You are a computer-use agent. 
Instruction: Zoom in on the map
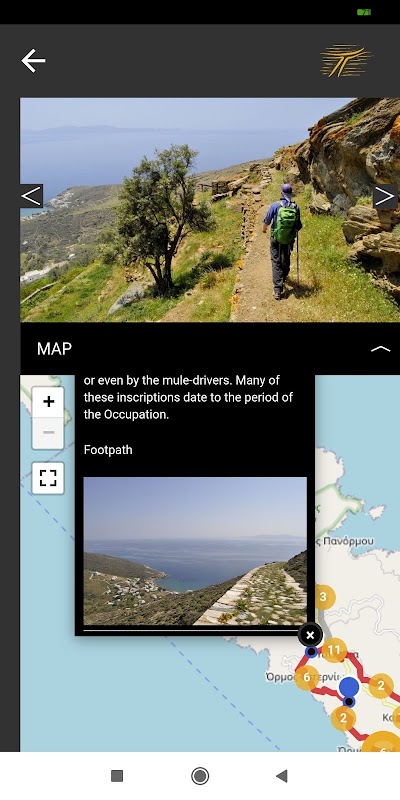pyautogui.click(x=48, y=402)
